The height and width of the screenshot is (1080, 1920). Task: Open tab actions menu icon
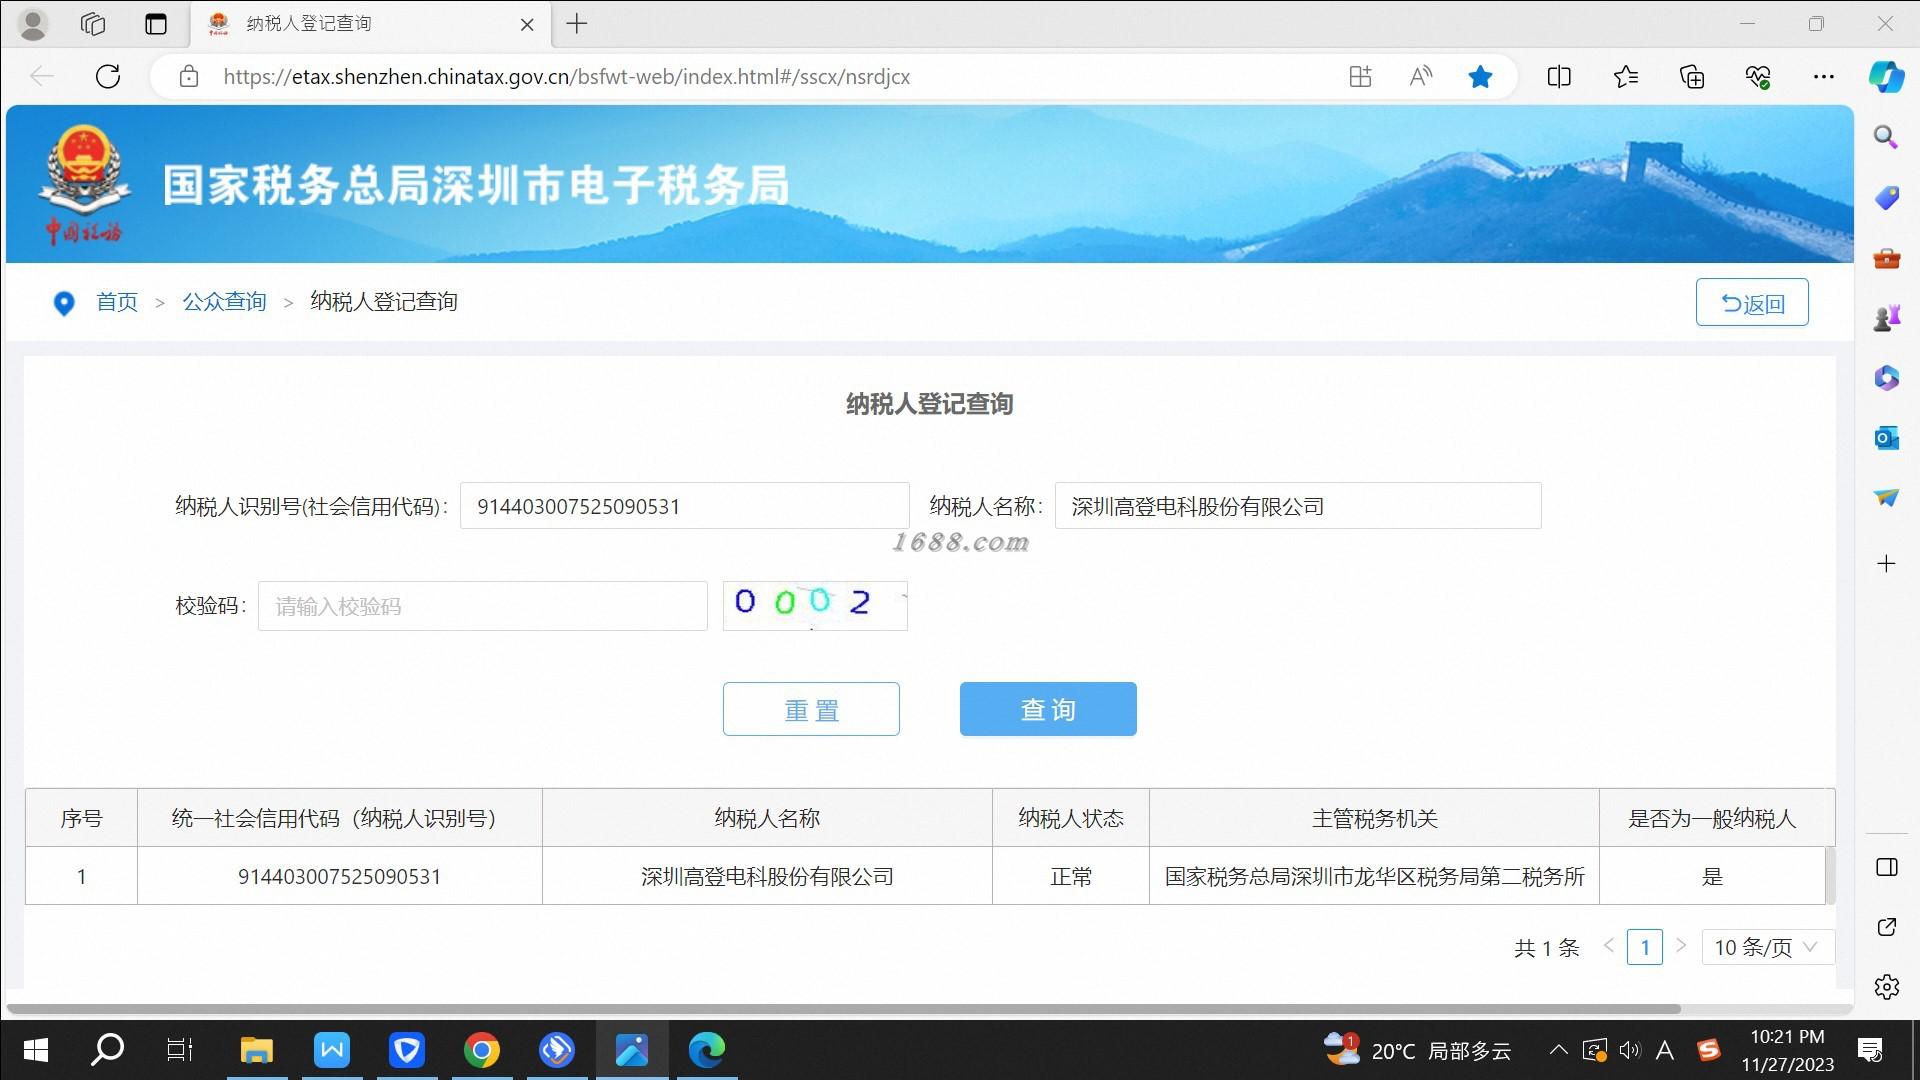pyautogui.click(x=156, y=24)
